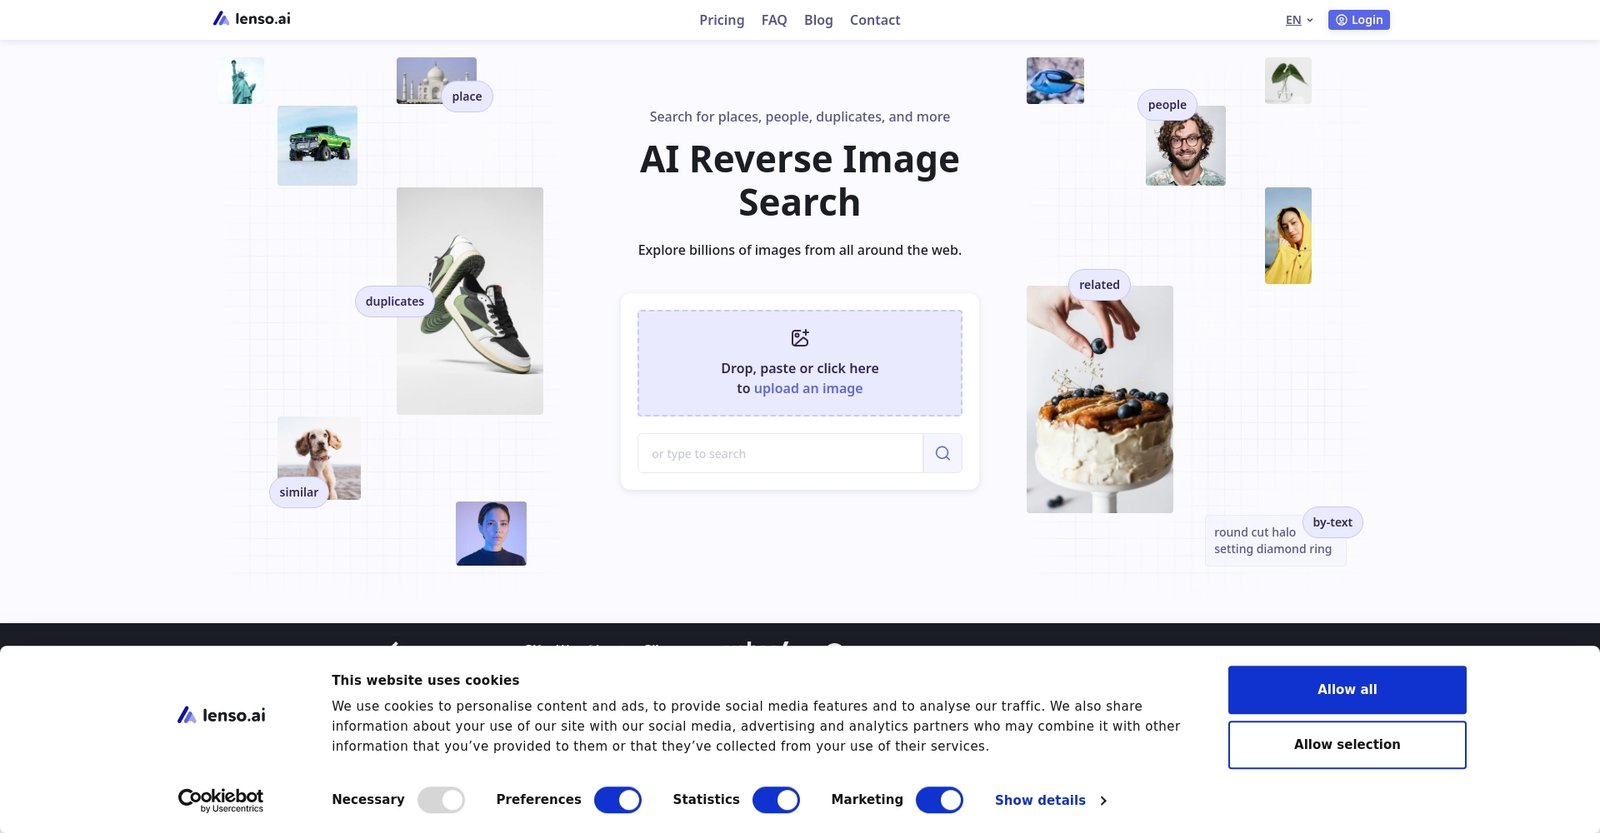Image resolution: width=1600 pixels, height=833 pixels.
Task: Click the 'similar' tag label
Action: 299,492
